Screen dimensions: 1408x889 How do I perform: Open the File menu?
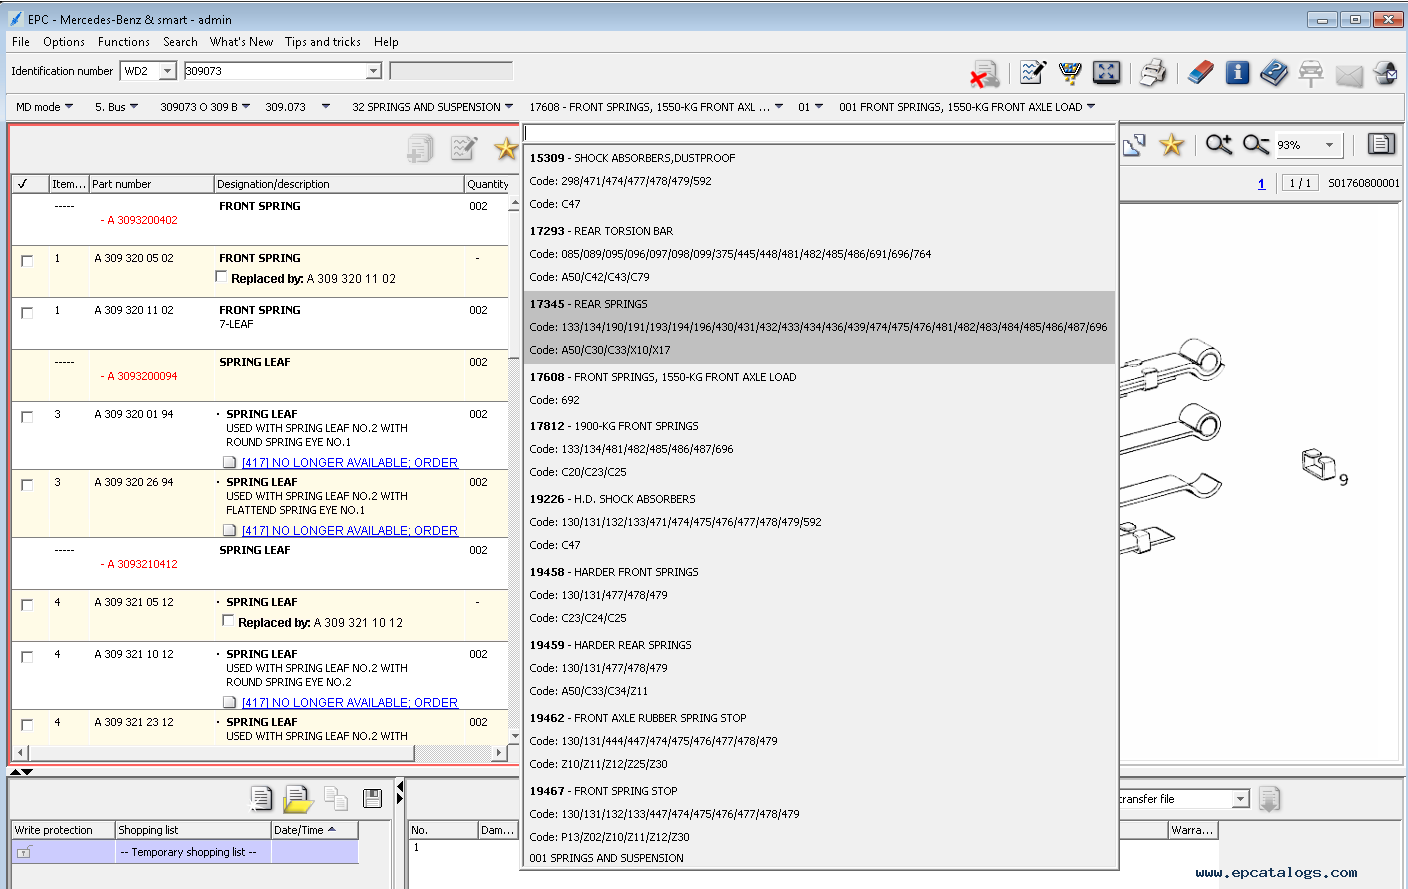pyautogui.click(x=21, y=42)
